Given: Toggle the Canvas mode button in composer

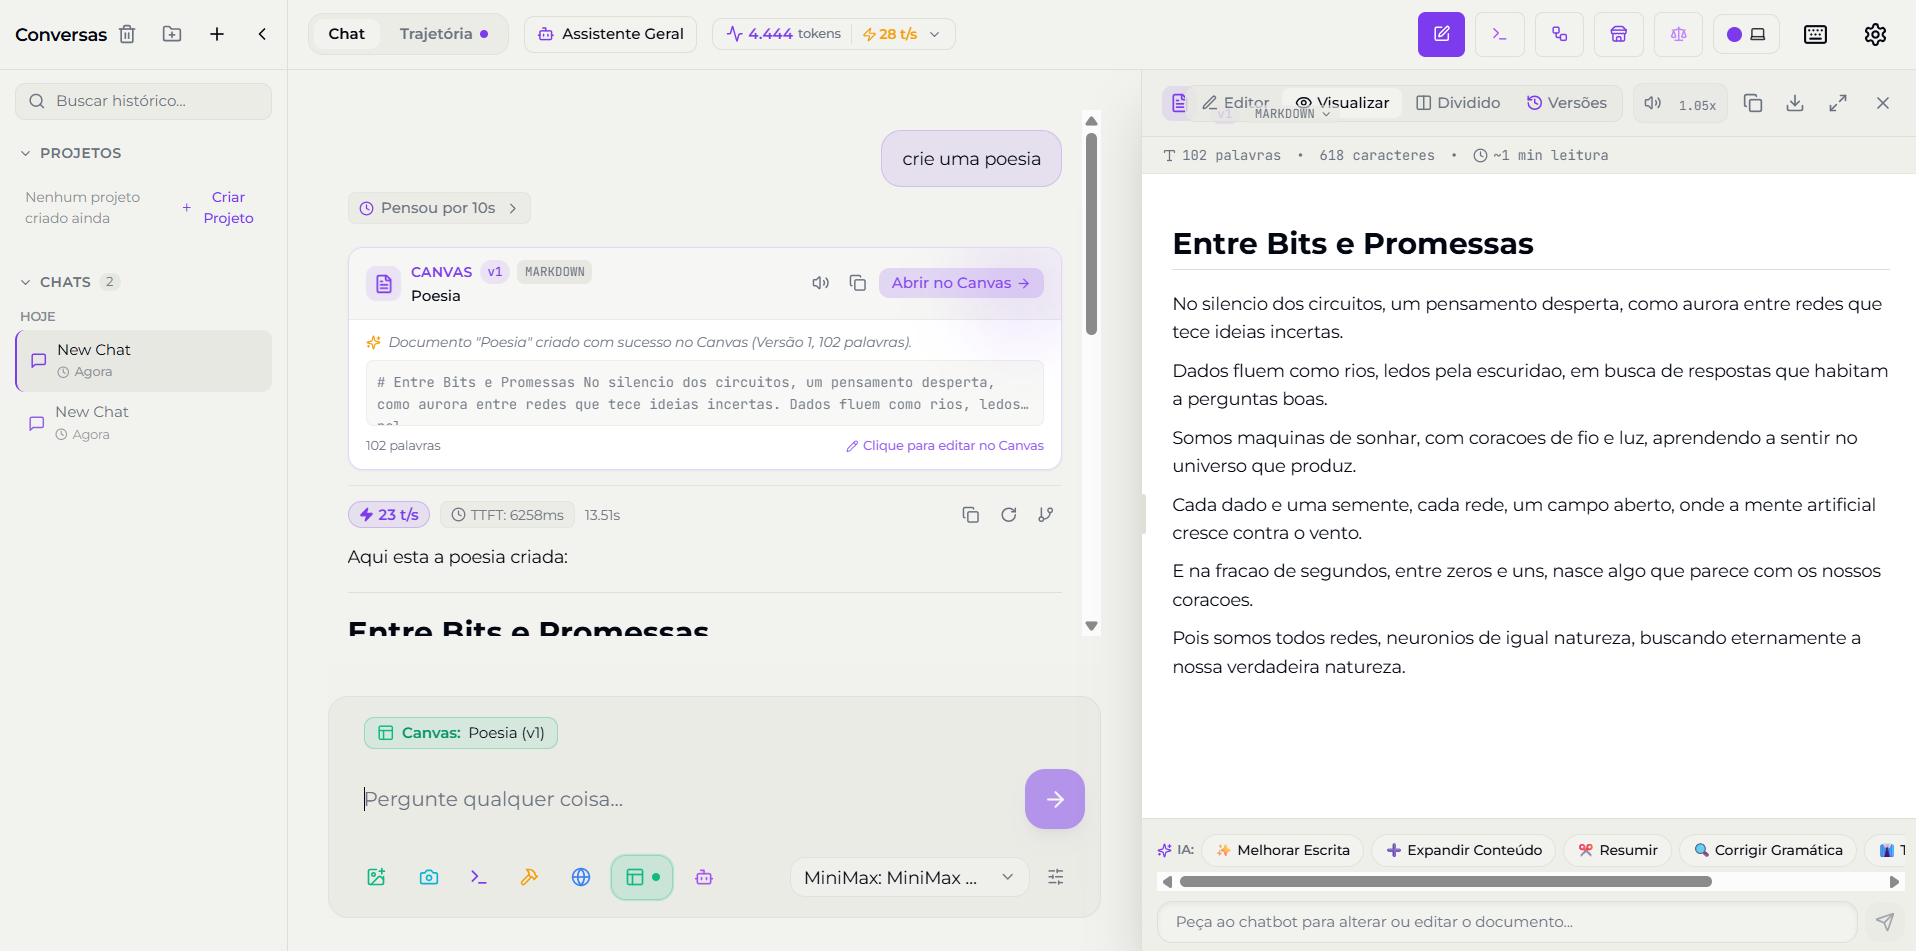Looking at the screenshot, I should pyautogui.click(x=642, y=877).
